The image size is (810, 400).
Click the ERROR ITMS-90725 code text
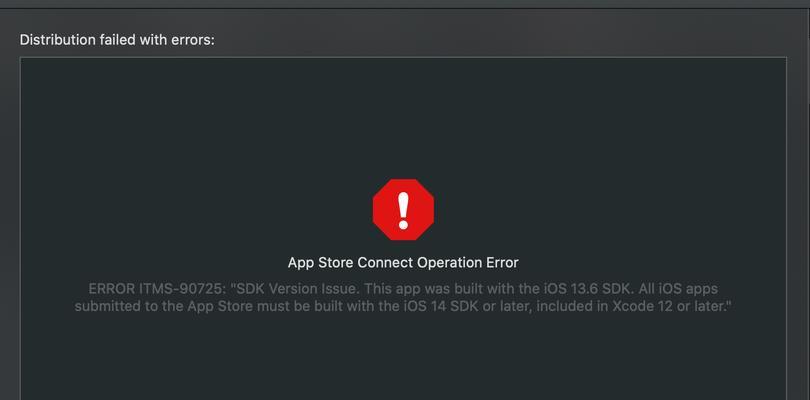[158, 288]
